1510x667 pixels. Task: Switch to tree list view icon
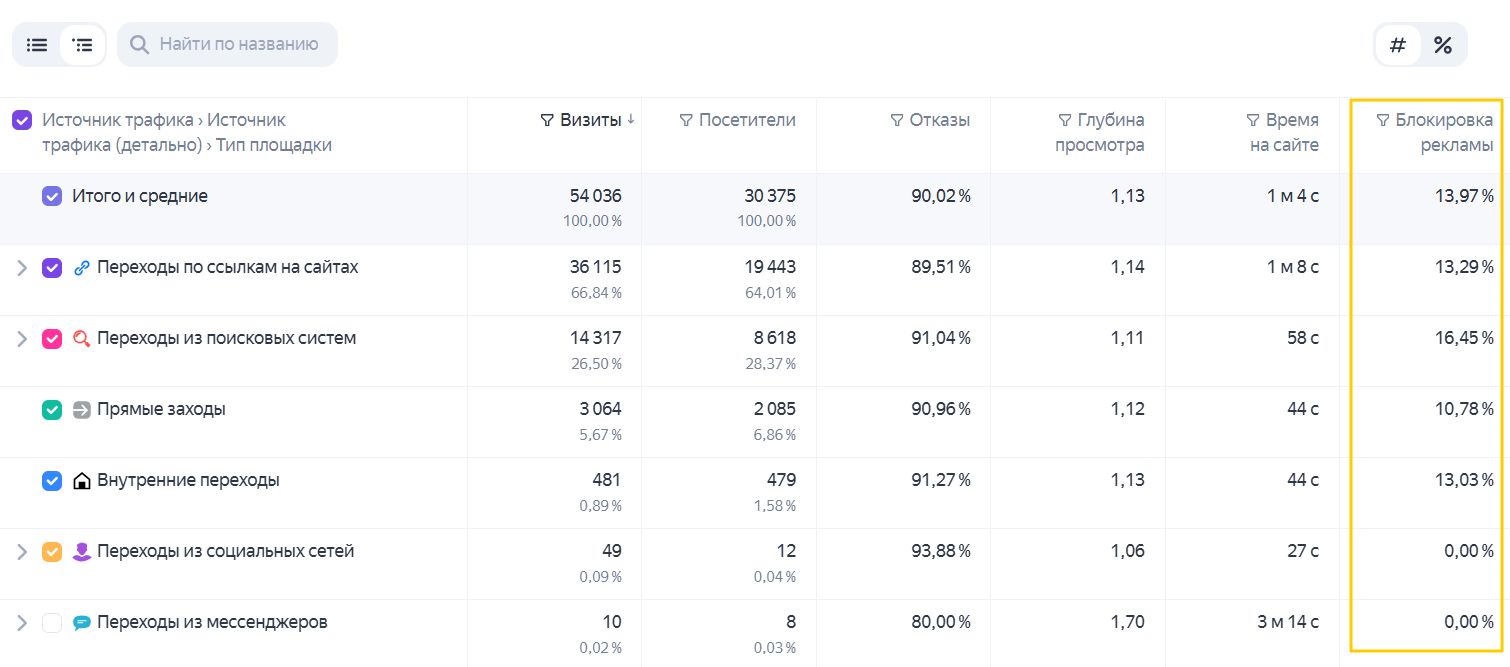point(82,45)
